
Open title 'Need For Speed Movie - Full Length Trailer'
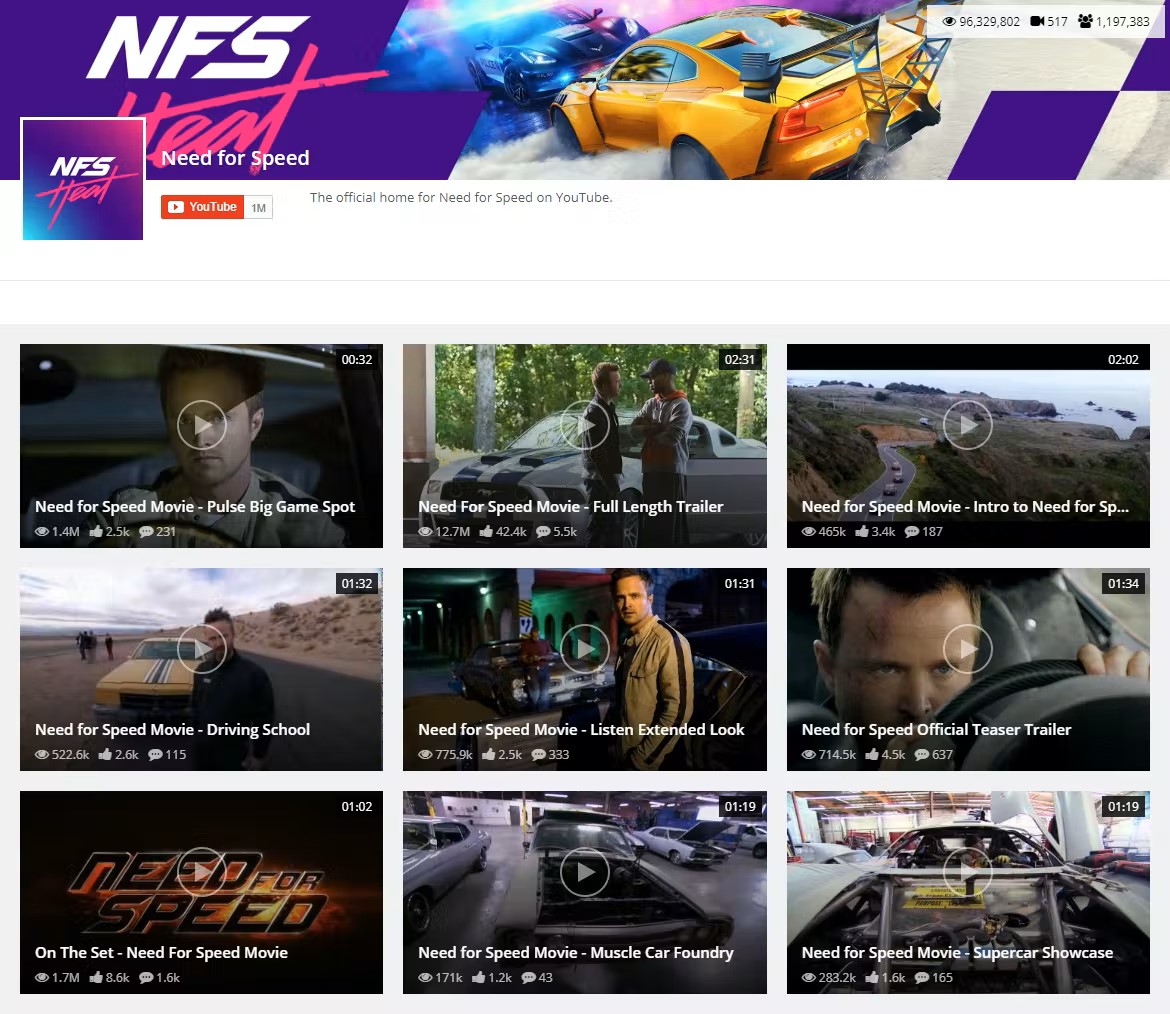click(571, 507)
